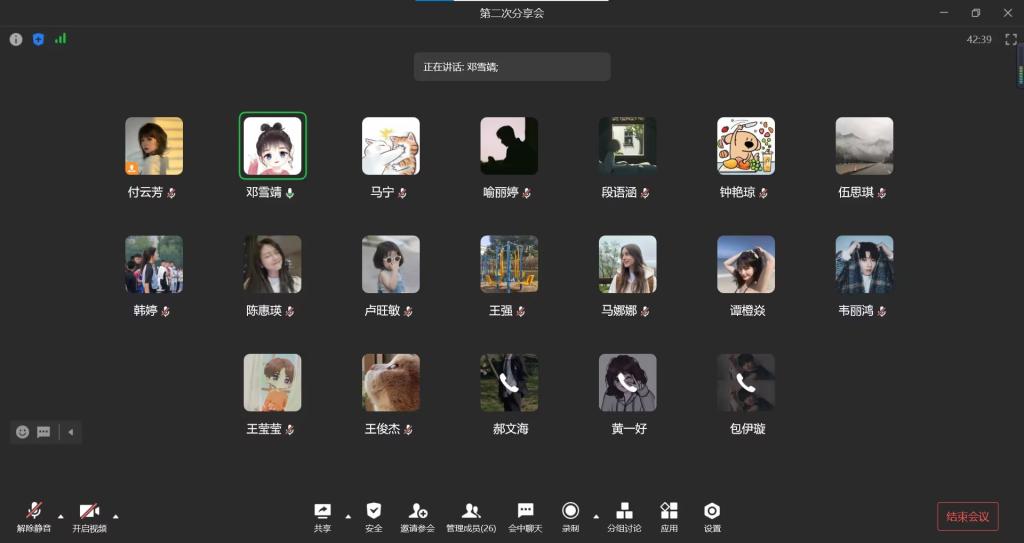1024x543 pixels.
Task: Open the emoji reaction smiley icon
Action: pyautogui.click(x=22, y=432)
